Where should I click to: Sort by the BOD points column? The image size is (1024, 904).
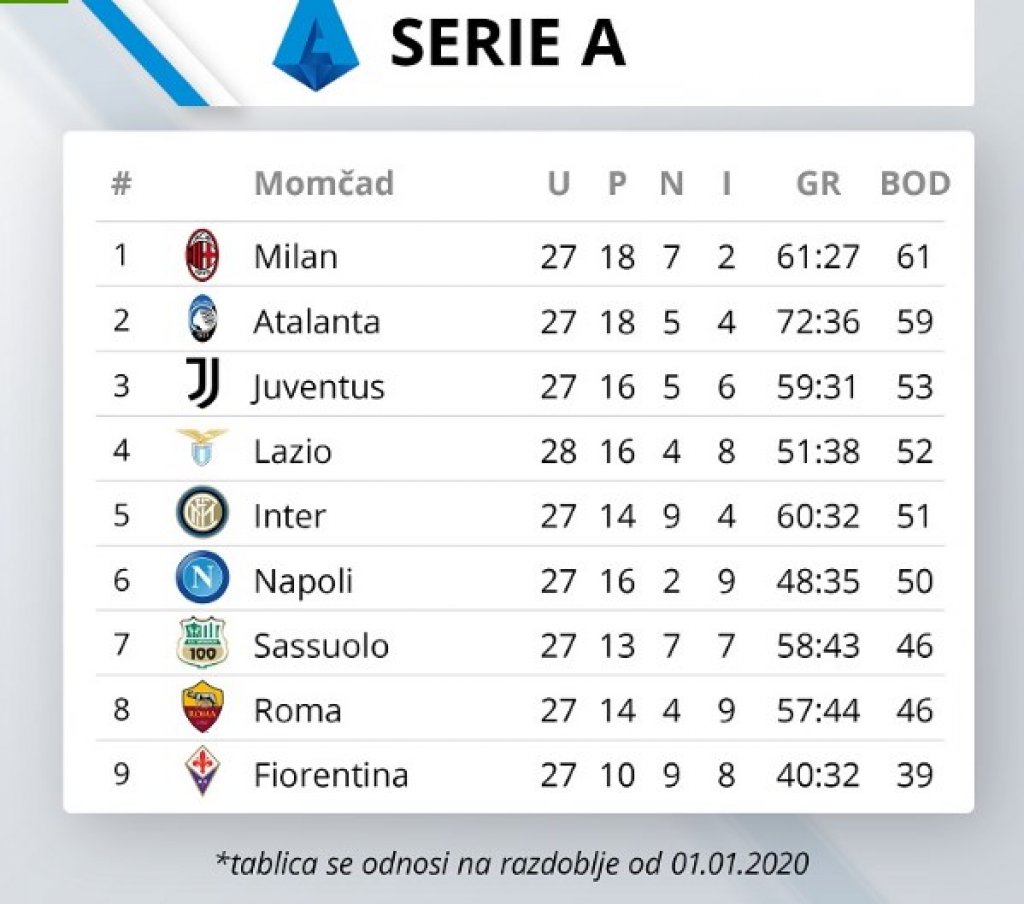pyautogui.click(x=915, y=184)
